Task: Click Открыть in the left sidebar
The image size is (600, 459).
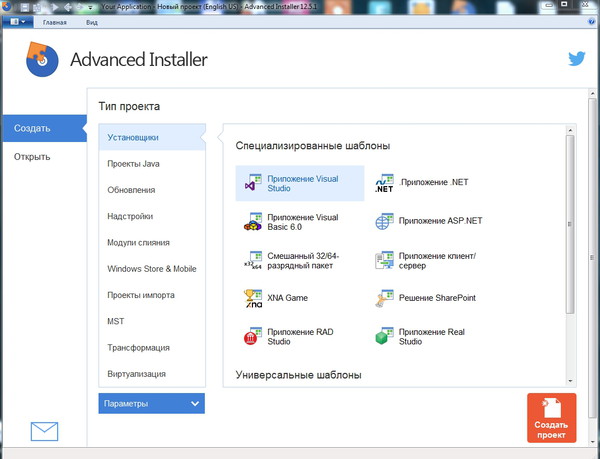Action: click(32, 157)
